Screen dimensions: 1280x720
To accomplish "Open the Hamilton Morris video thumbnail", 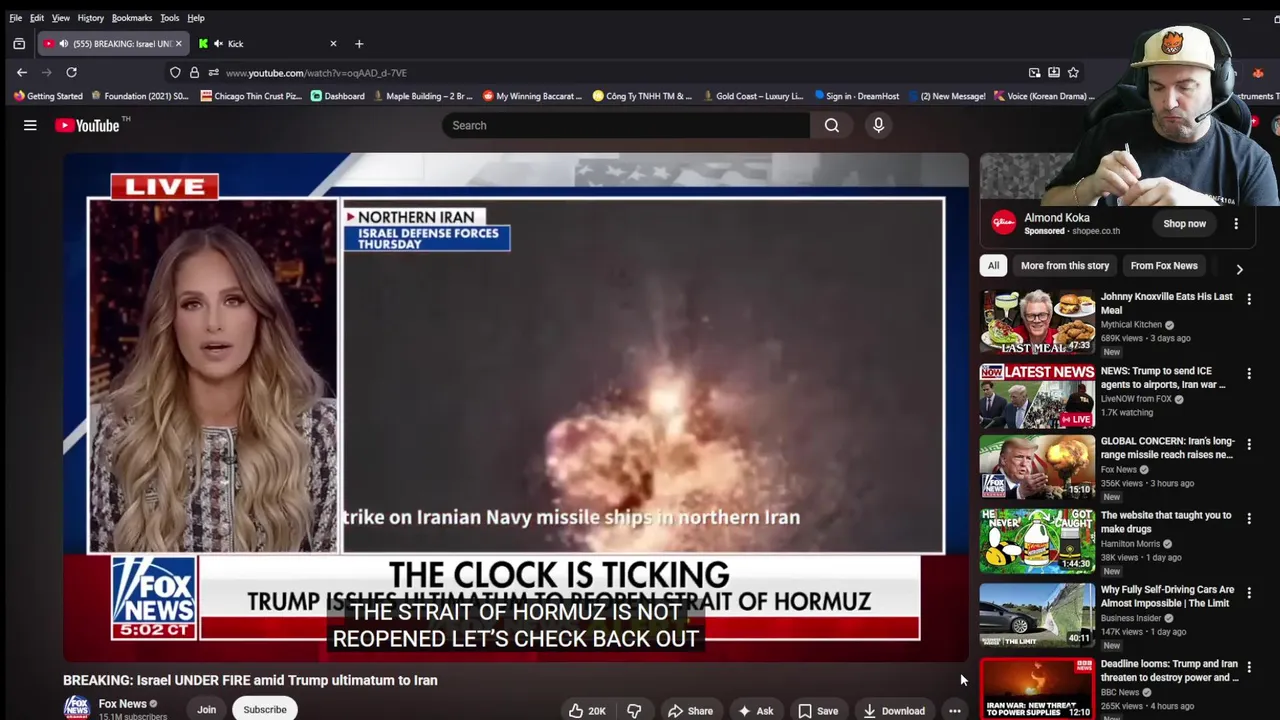I will pos(1037,541).
